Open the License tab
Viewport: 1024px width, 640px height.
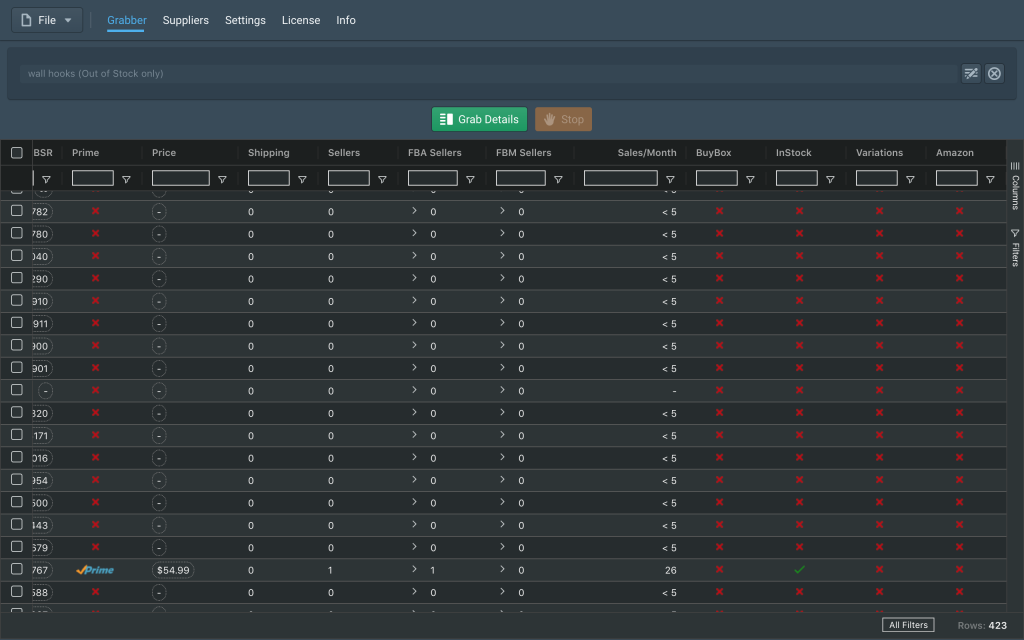coord(301,20)
